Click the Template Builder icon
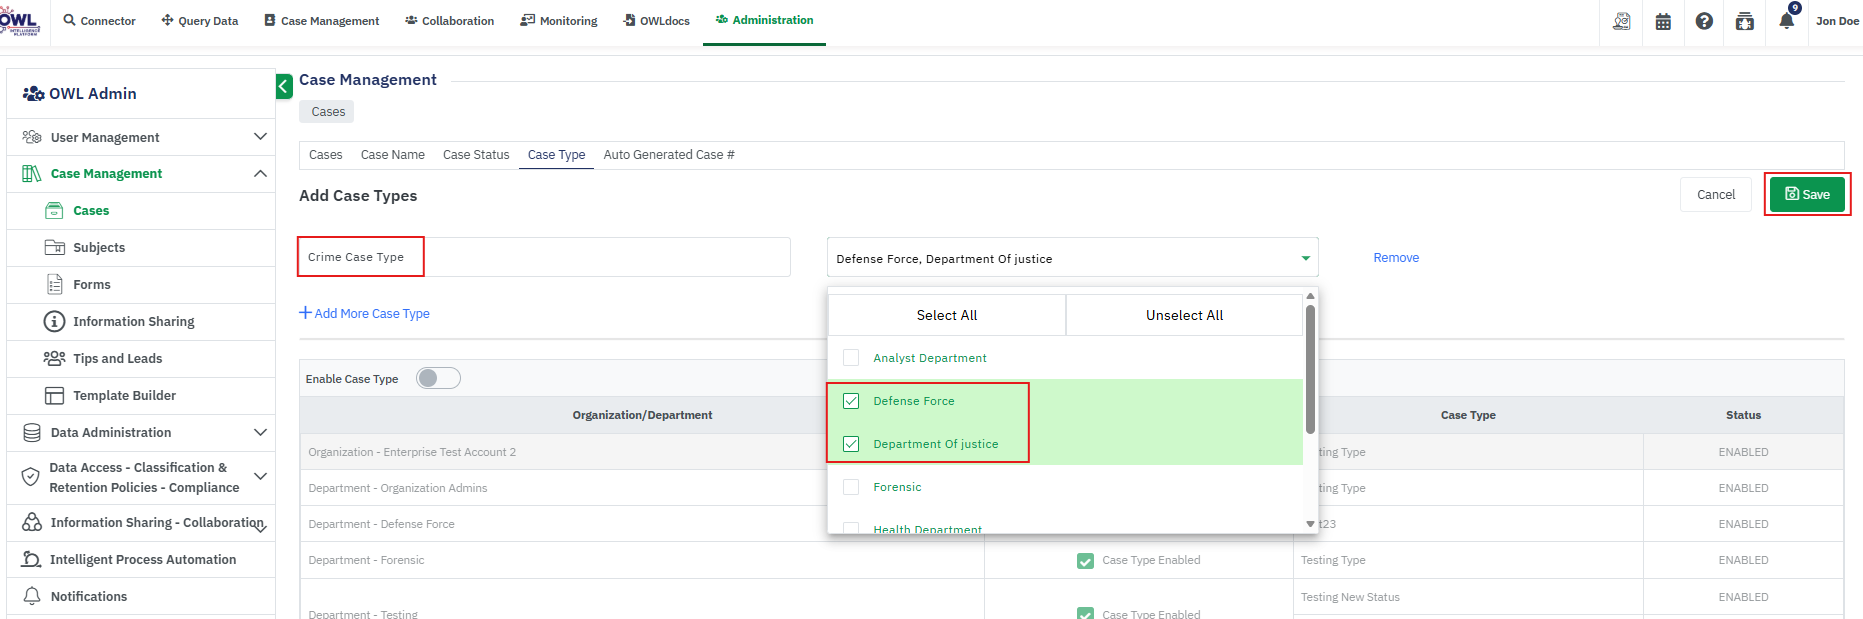1863x619 pixels. [x=54, y=396]
